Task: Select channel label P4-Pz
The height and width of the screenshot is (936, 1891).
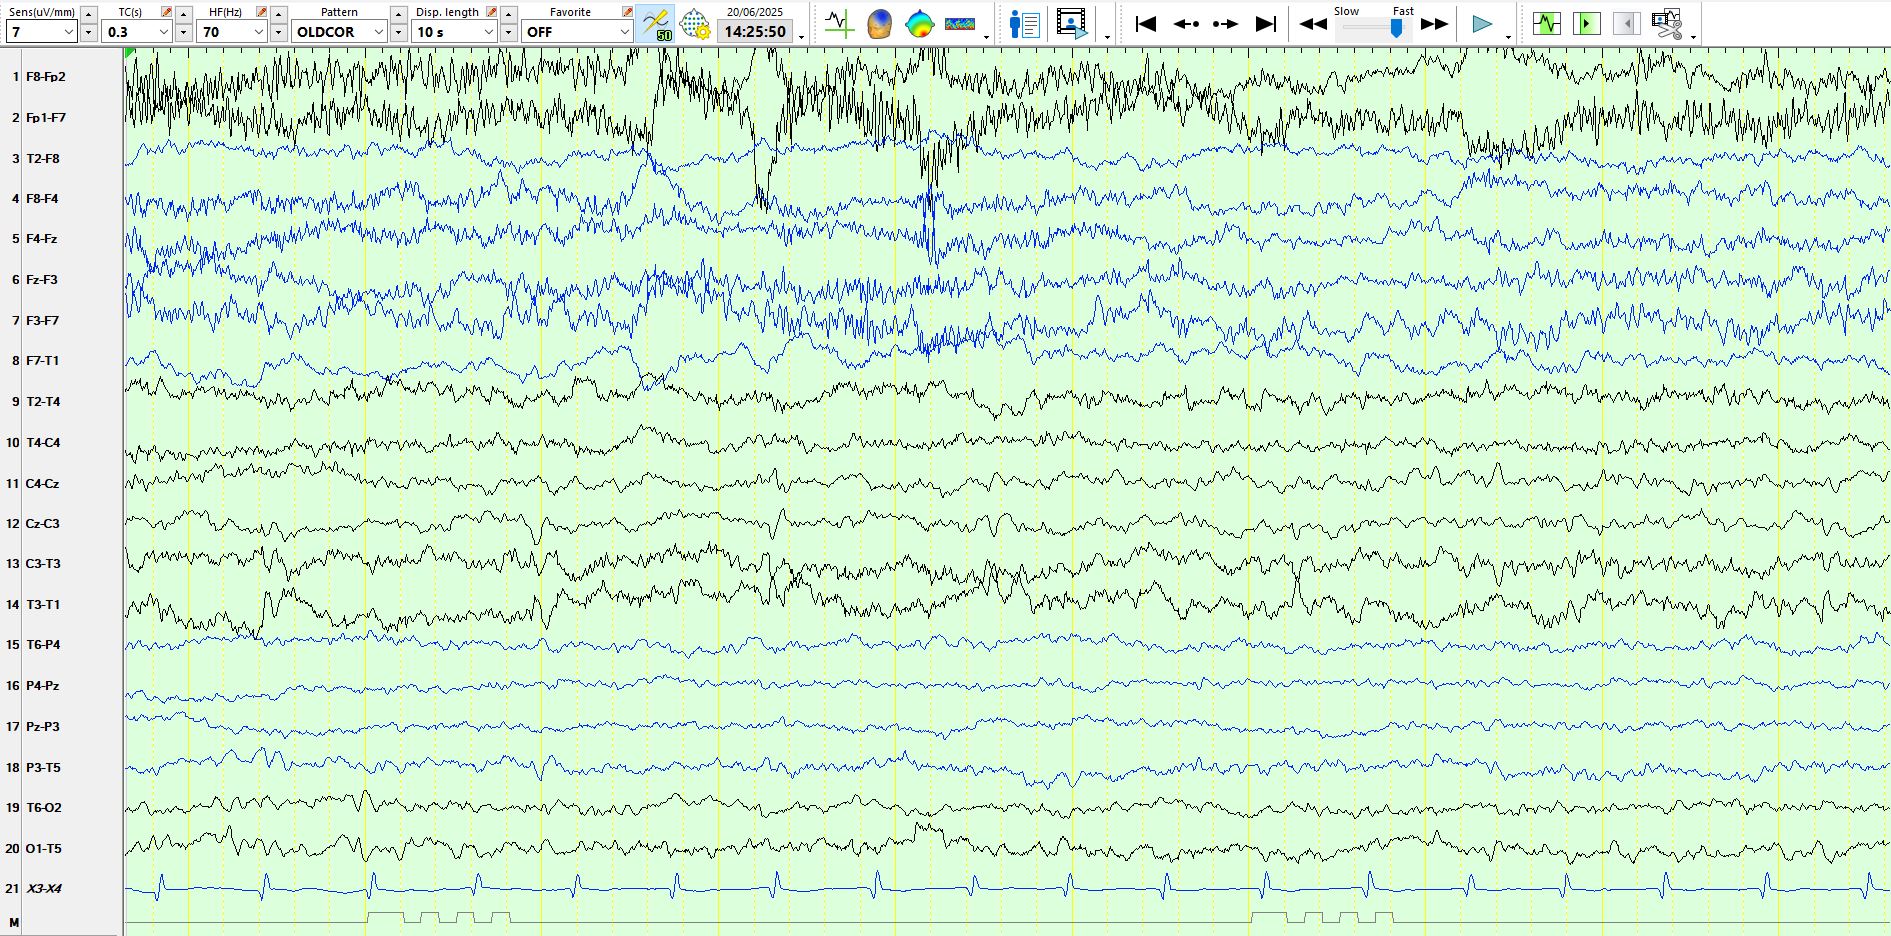Action: pos(43,686)
